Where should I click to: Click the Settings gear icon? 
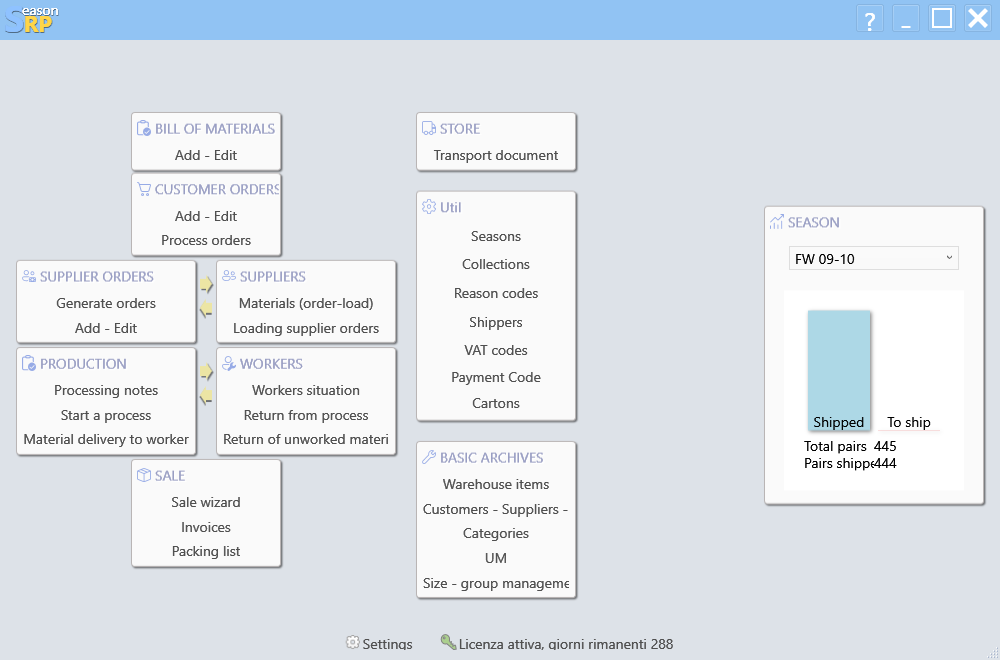353,642
